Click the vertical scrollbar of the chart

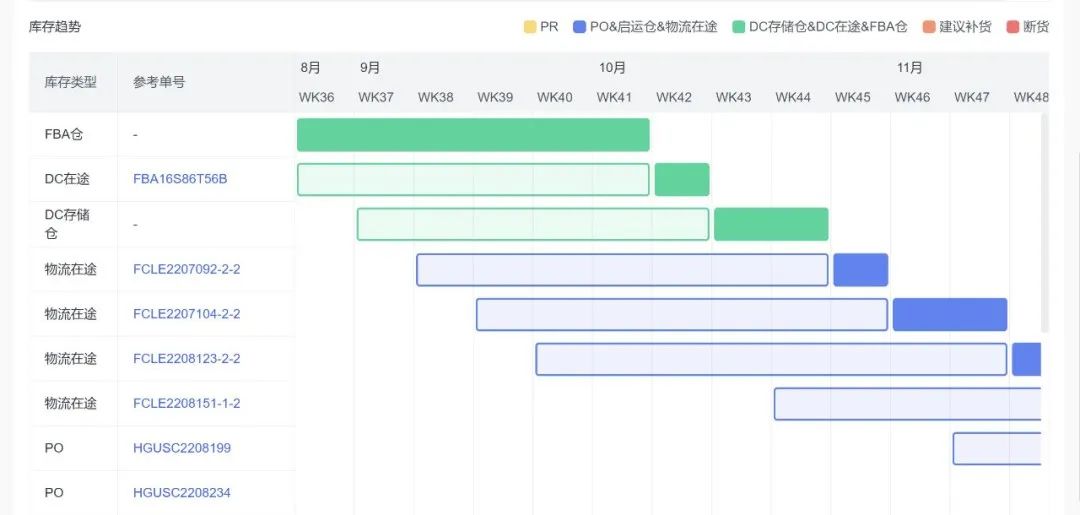1044,224
